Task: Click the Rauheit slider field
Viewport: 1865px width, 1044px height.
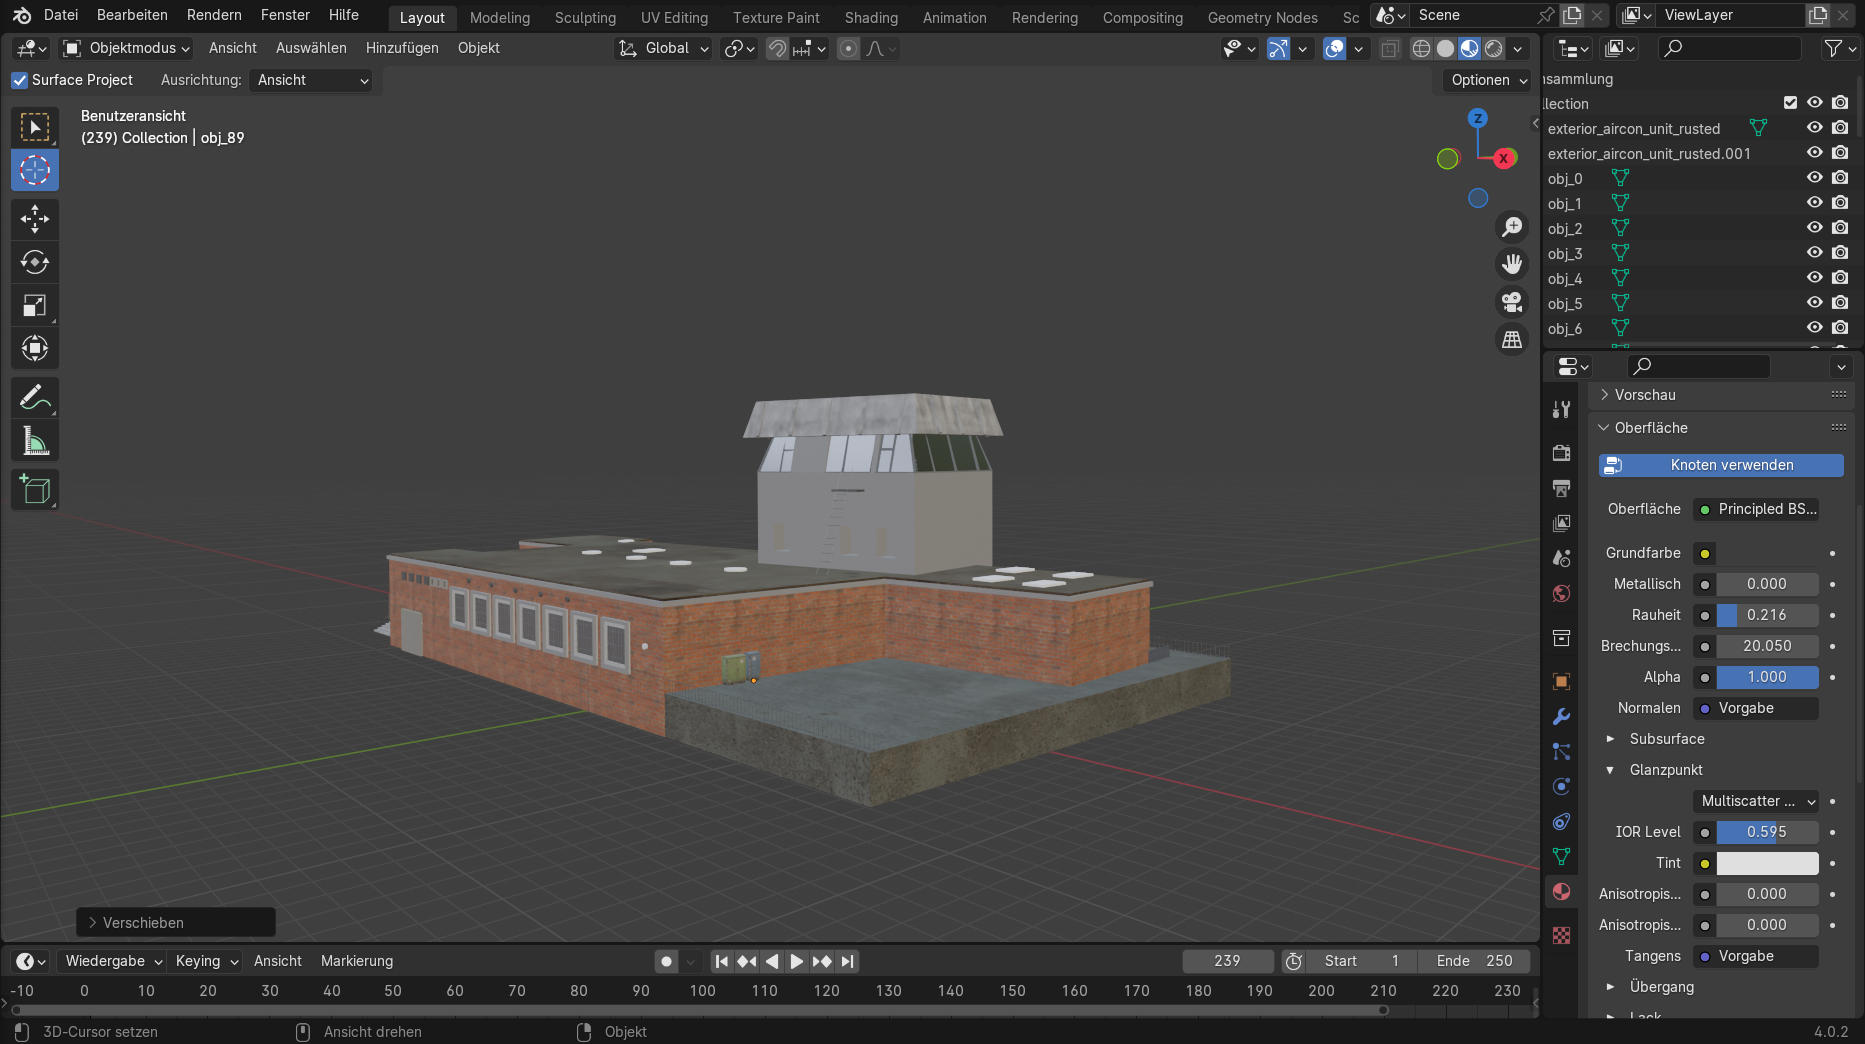Action: pos(1766,615)
